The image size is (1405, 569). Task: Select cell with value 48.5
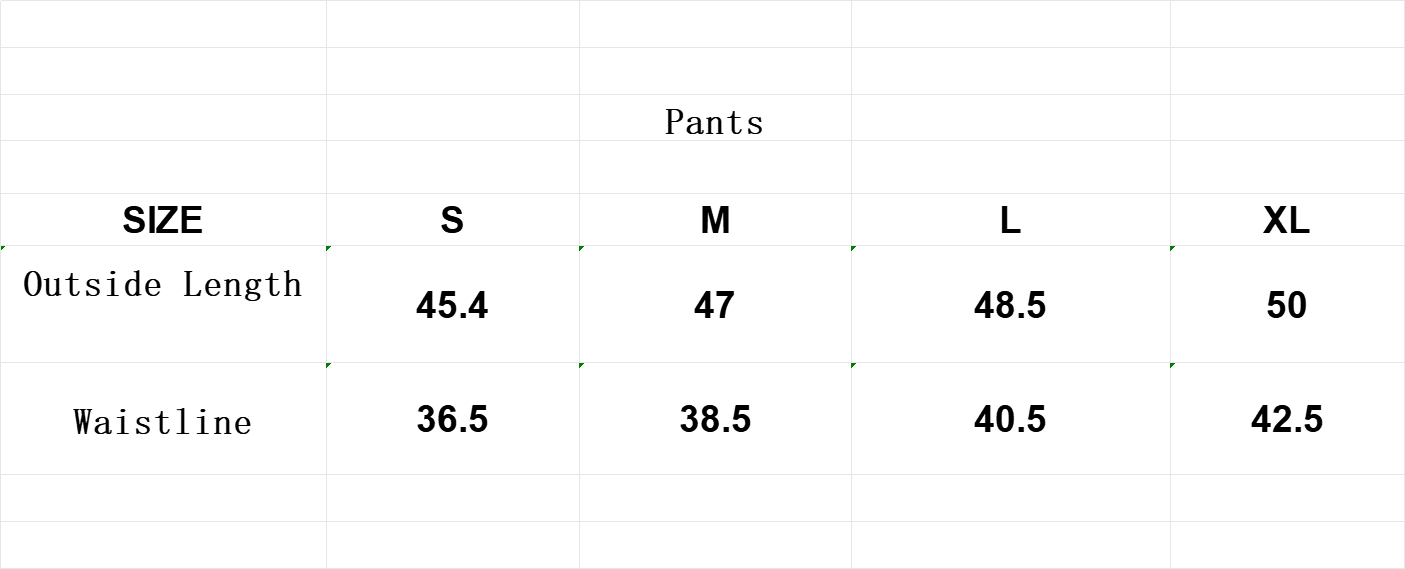[x=1010, y=304]
